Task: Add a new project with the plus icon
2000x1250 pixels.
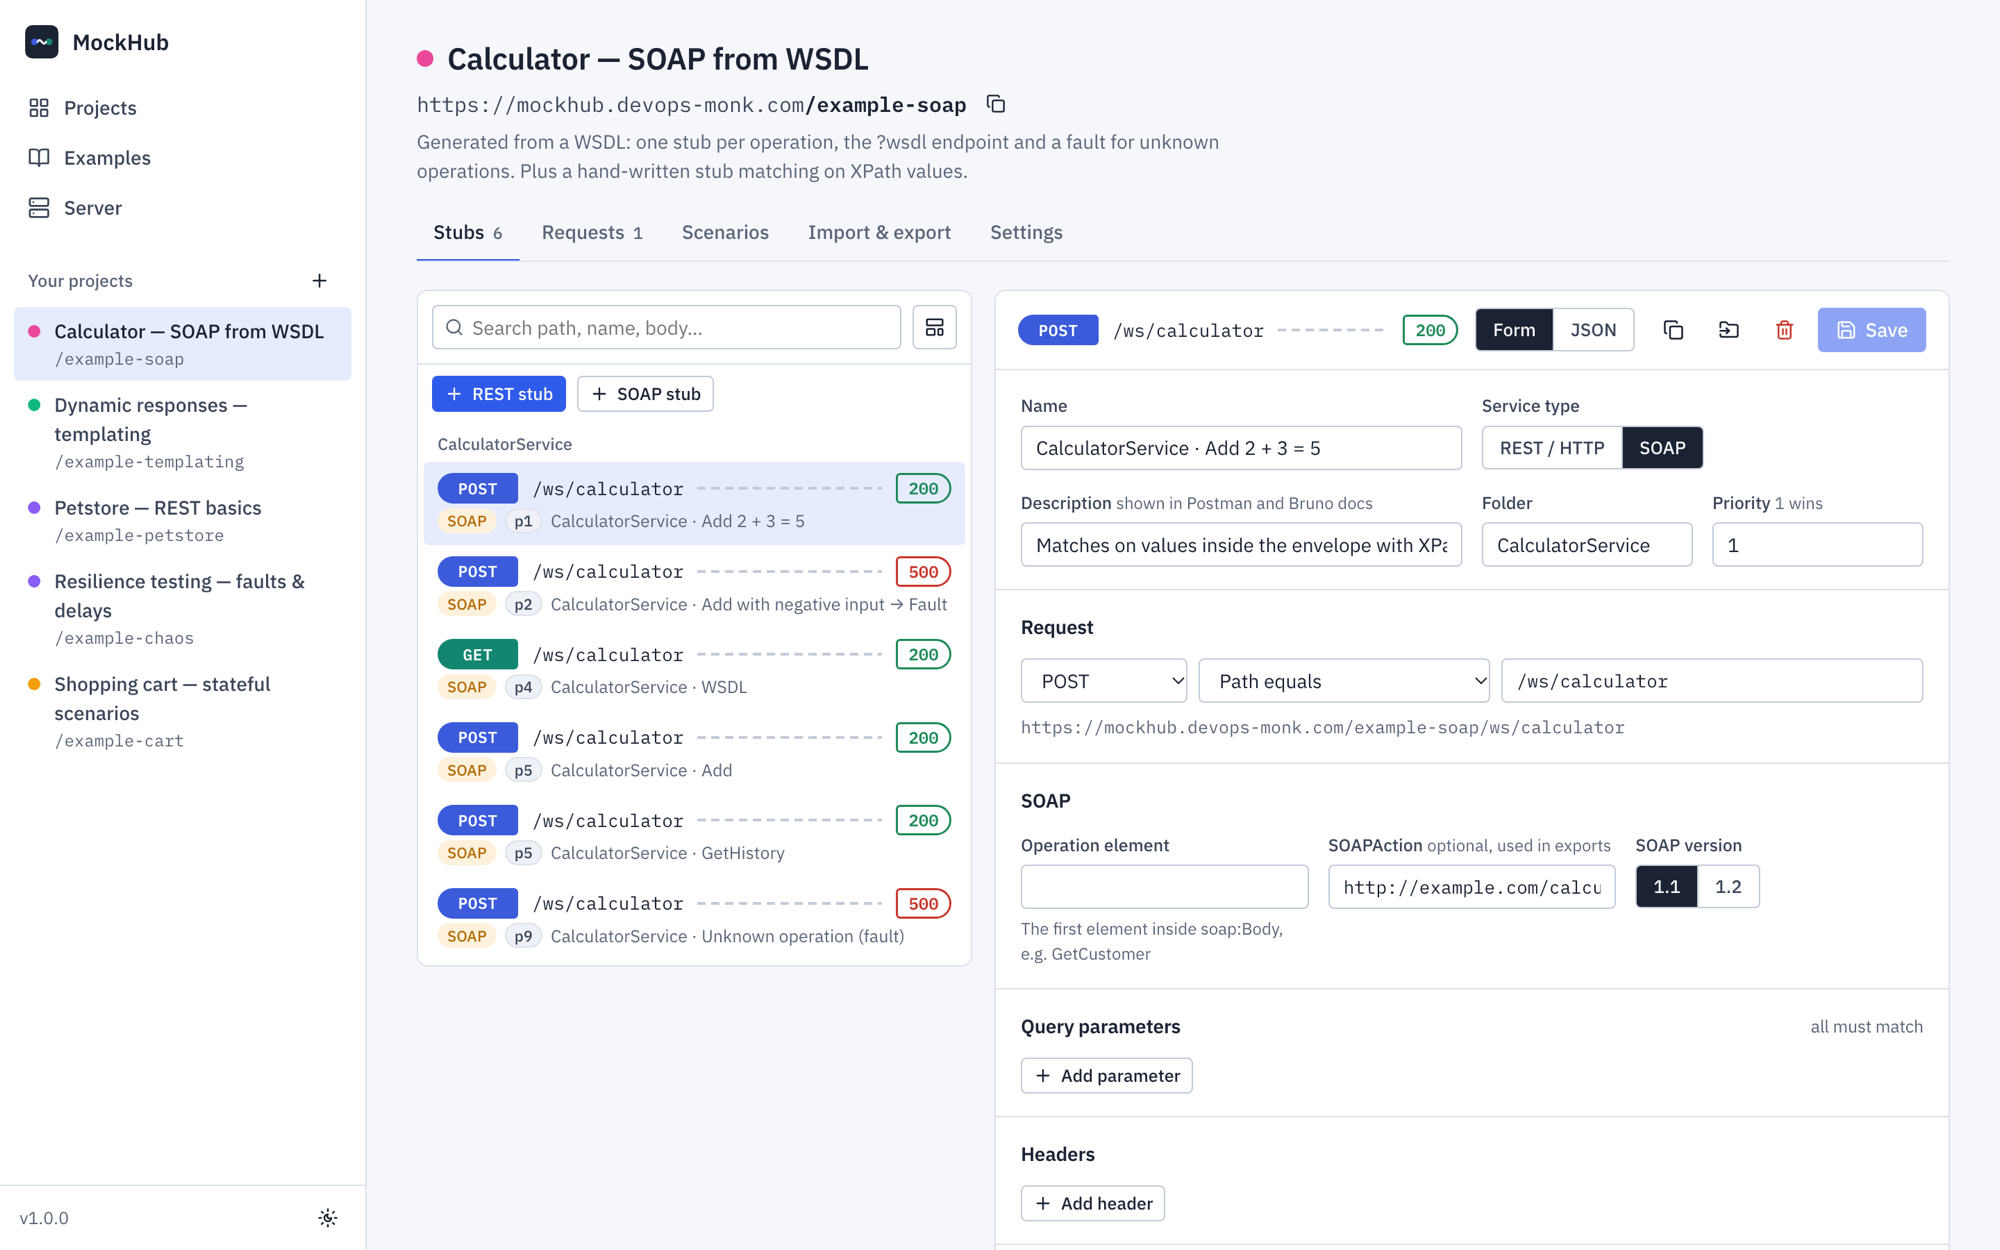Action: click(319, 281)
